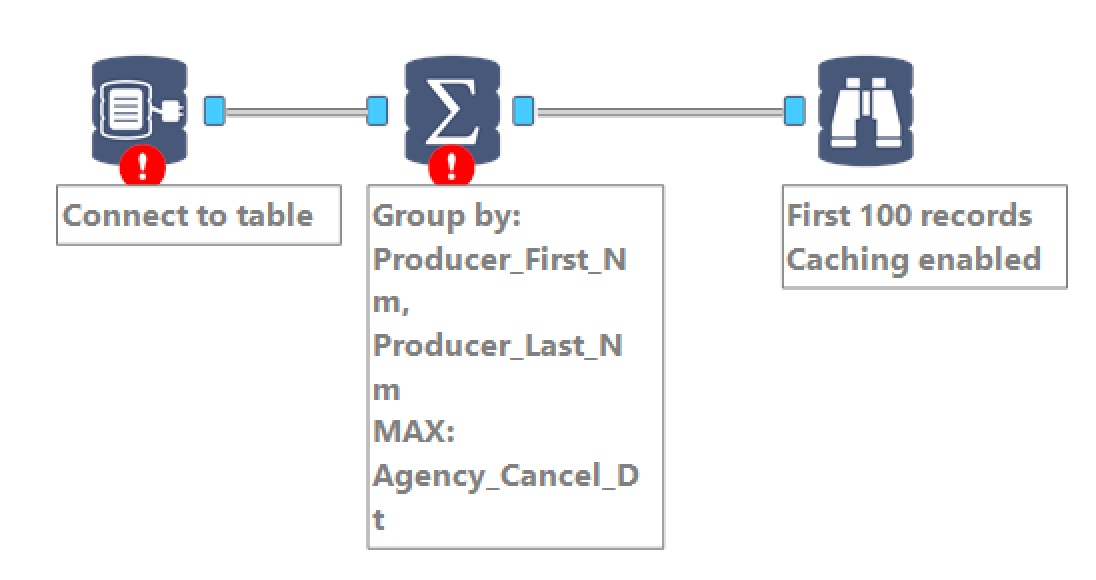The width and height of the screenshot is (1096, 580).
Task: Click input anchor of Summarize tool
Action: (377, 110)
